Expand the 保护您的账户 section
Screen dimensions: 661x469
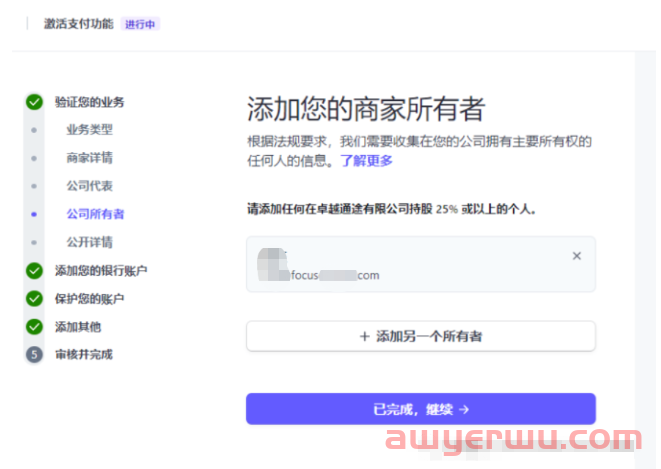click(x=90, y=299)
